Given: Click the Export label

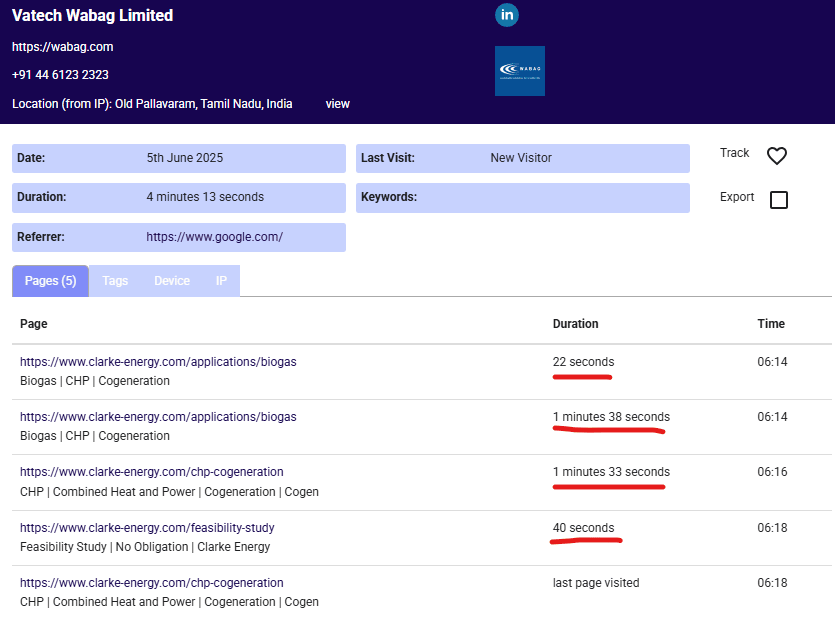Looking at the screenshot, I should [737, 197].
